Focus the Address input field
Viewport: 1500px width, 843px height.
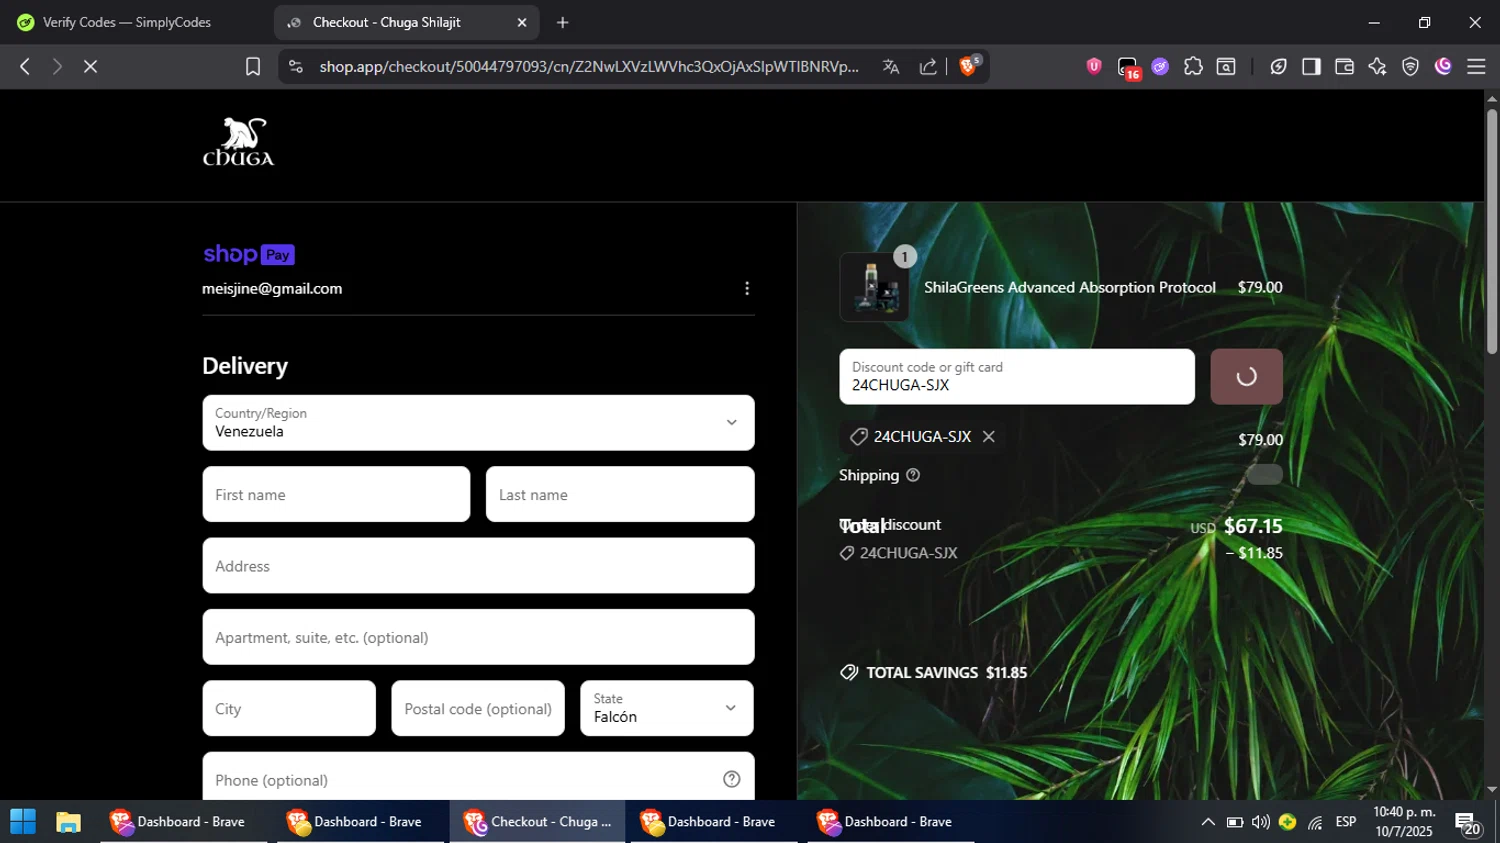pos(478,566)
